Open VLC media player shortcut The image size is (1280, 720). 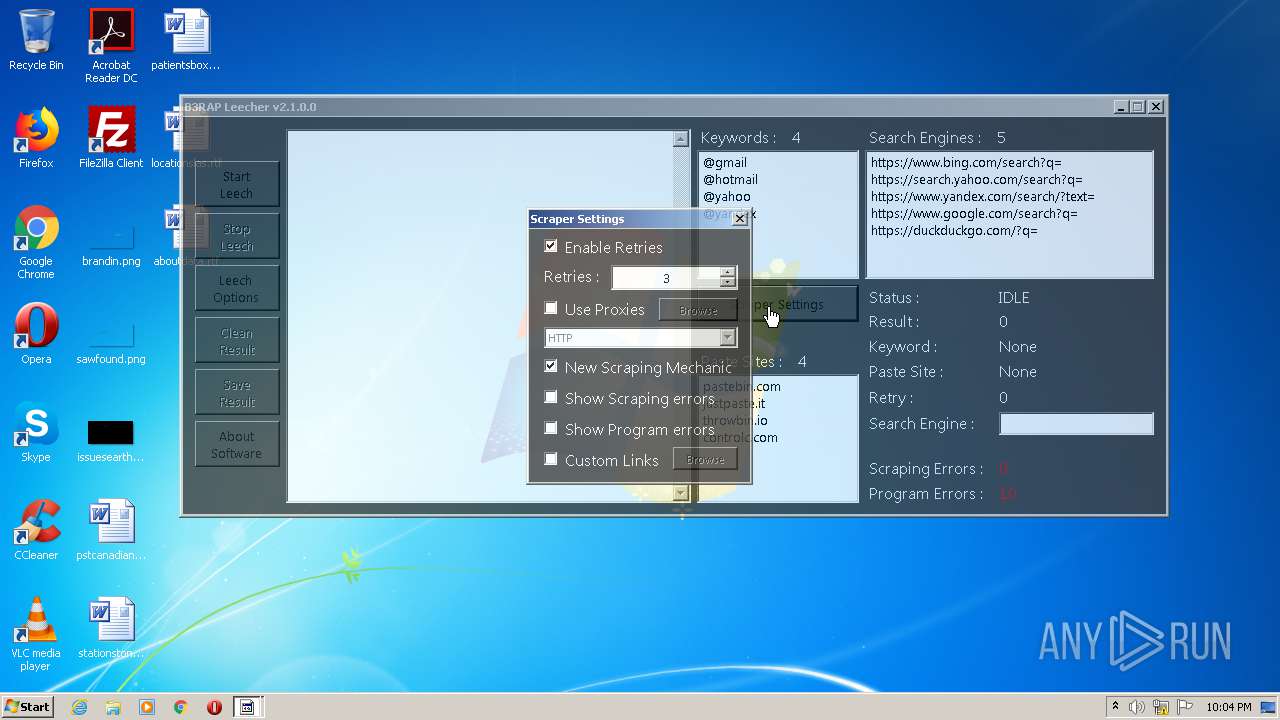[x=36, y=634]
